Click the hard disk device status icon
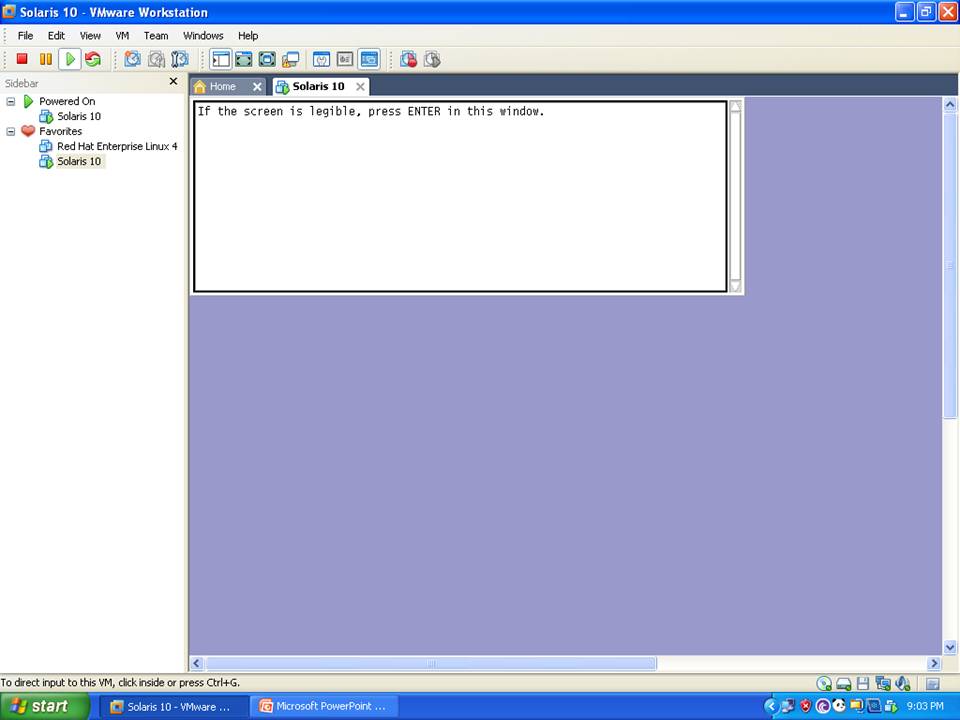Image resolution: width=960 pixels, height=720 pixels. (844, 683)
